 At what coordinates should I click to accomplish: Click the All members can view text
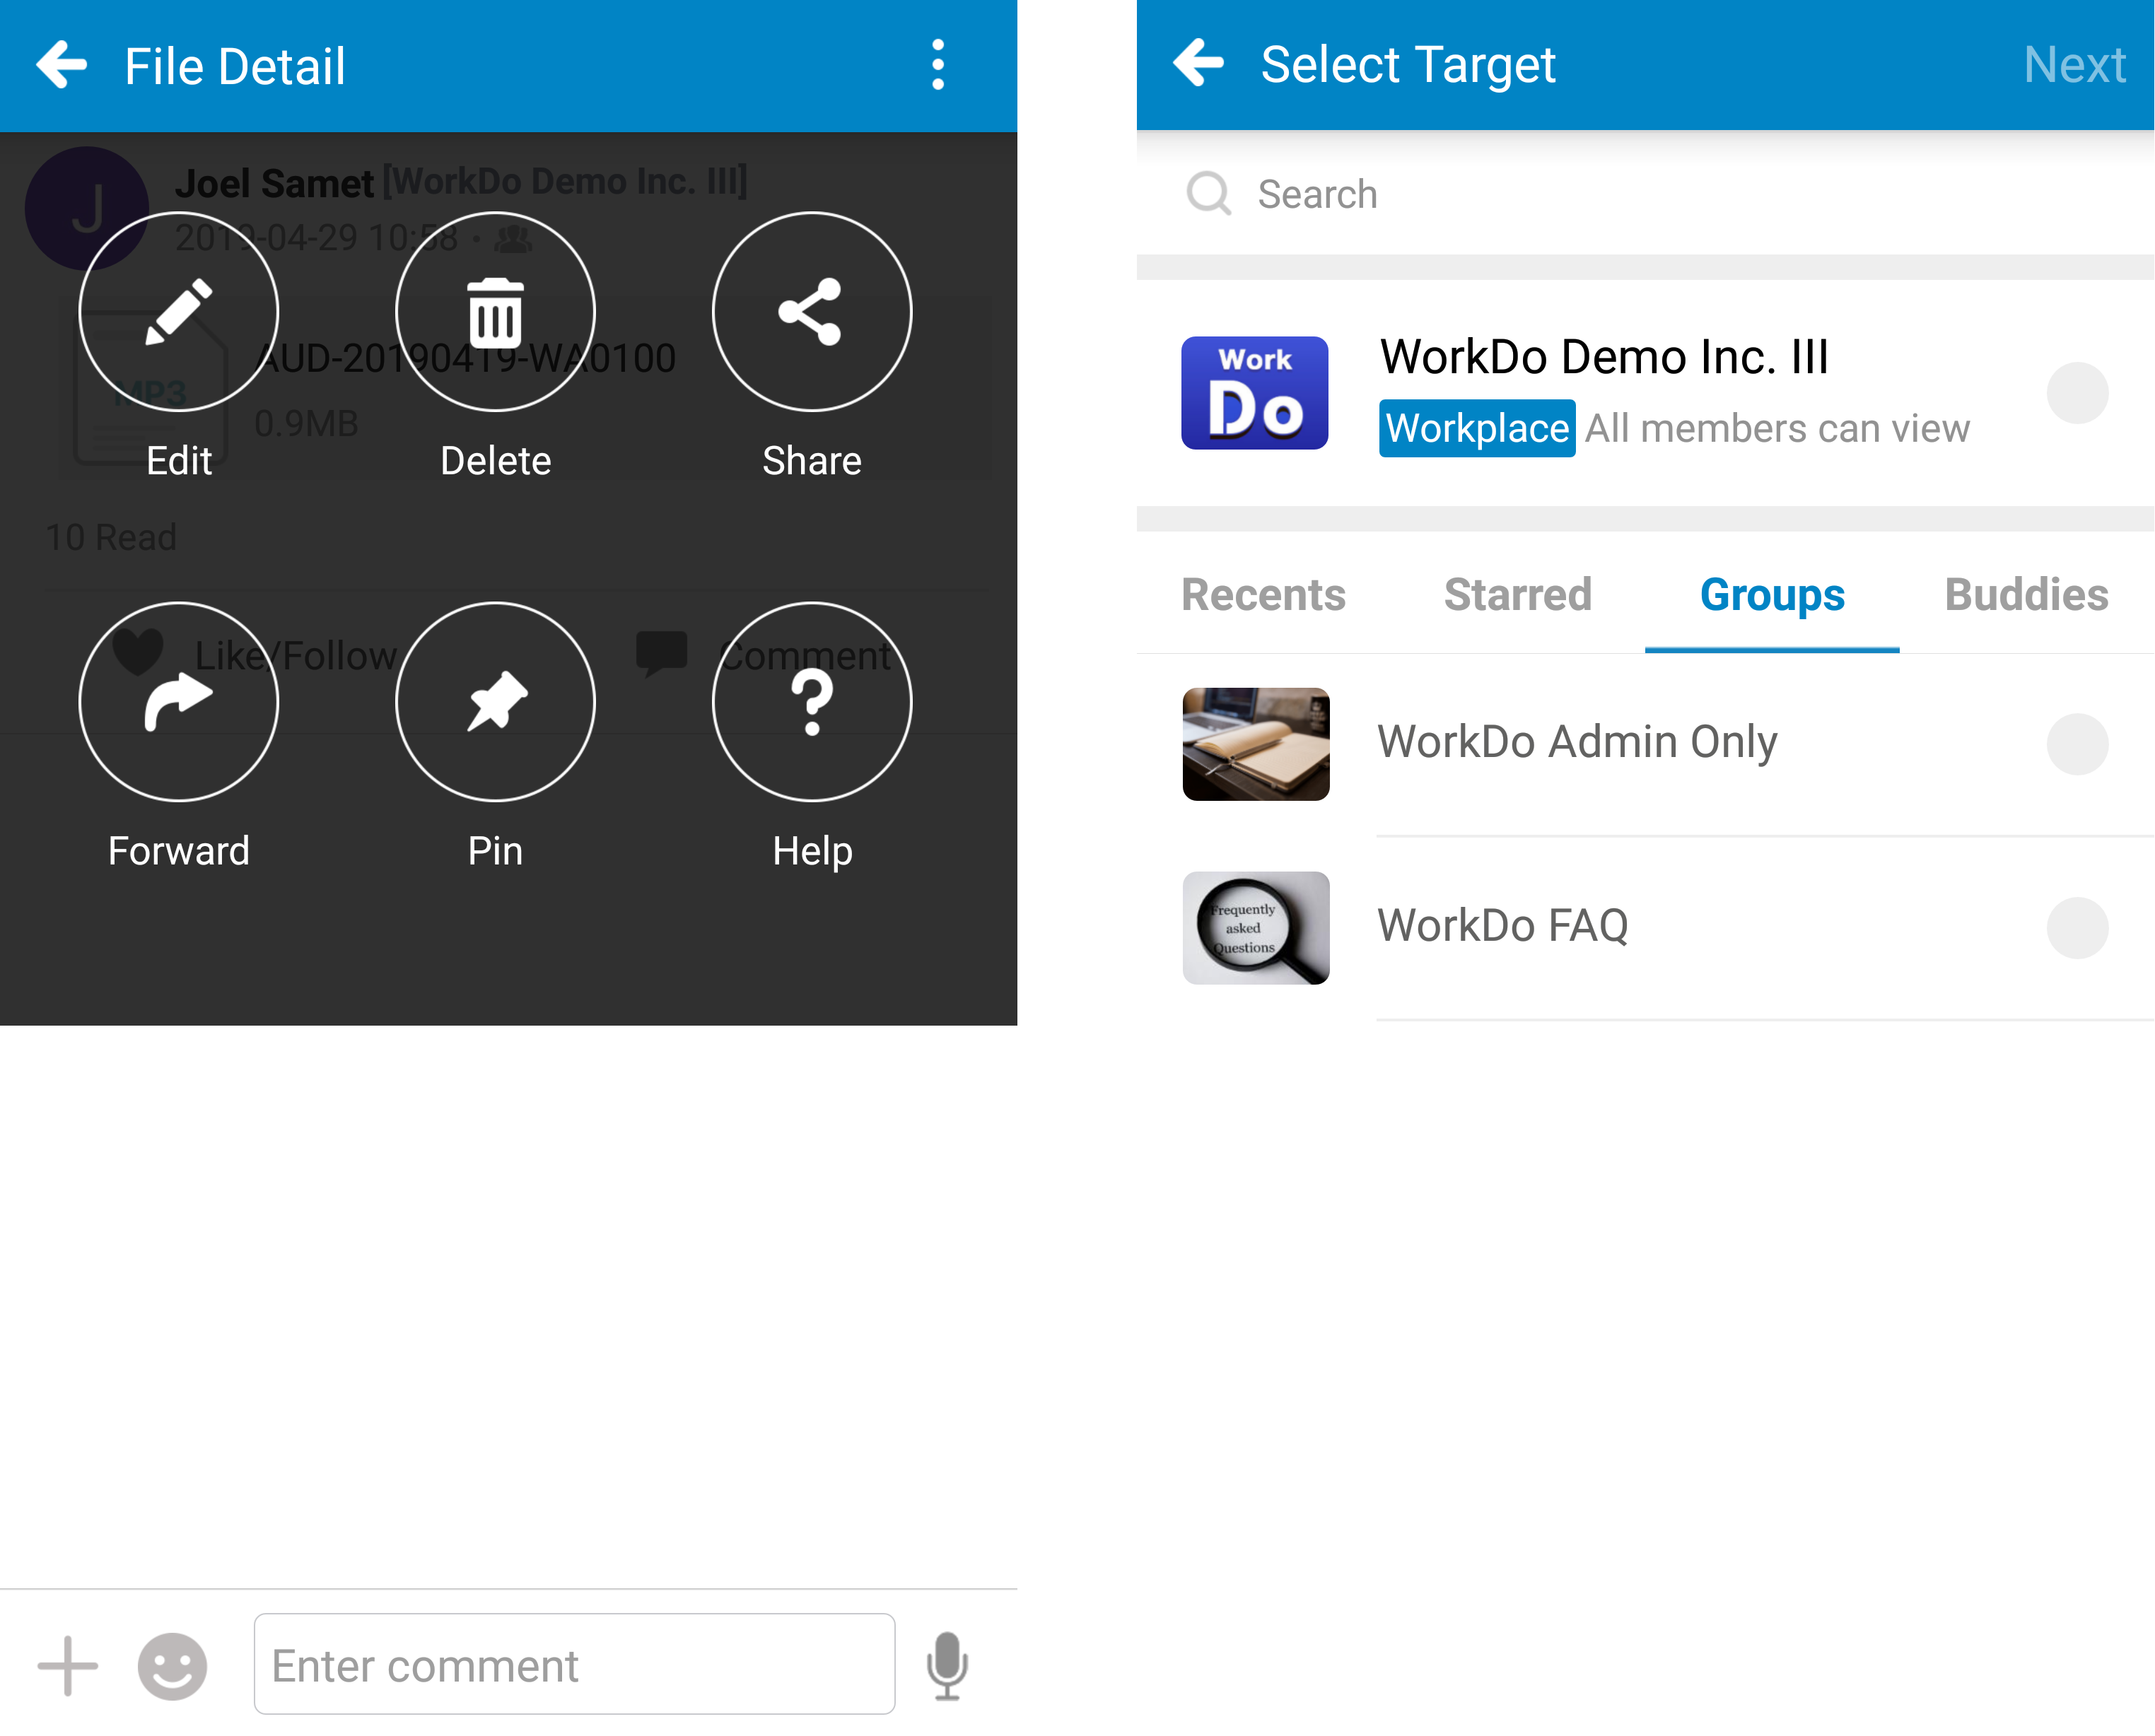(1777, 428)
